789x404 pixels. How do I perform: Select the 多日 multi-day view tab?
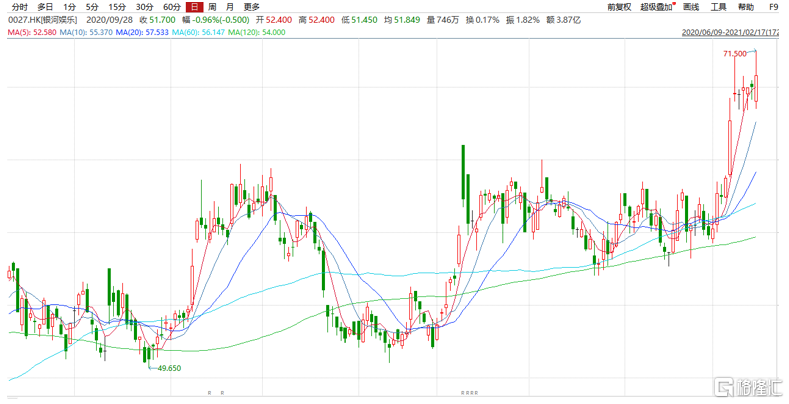tap(45, 7)
